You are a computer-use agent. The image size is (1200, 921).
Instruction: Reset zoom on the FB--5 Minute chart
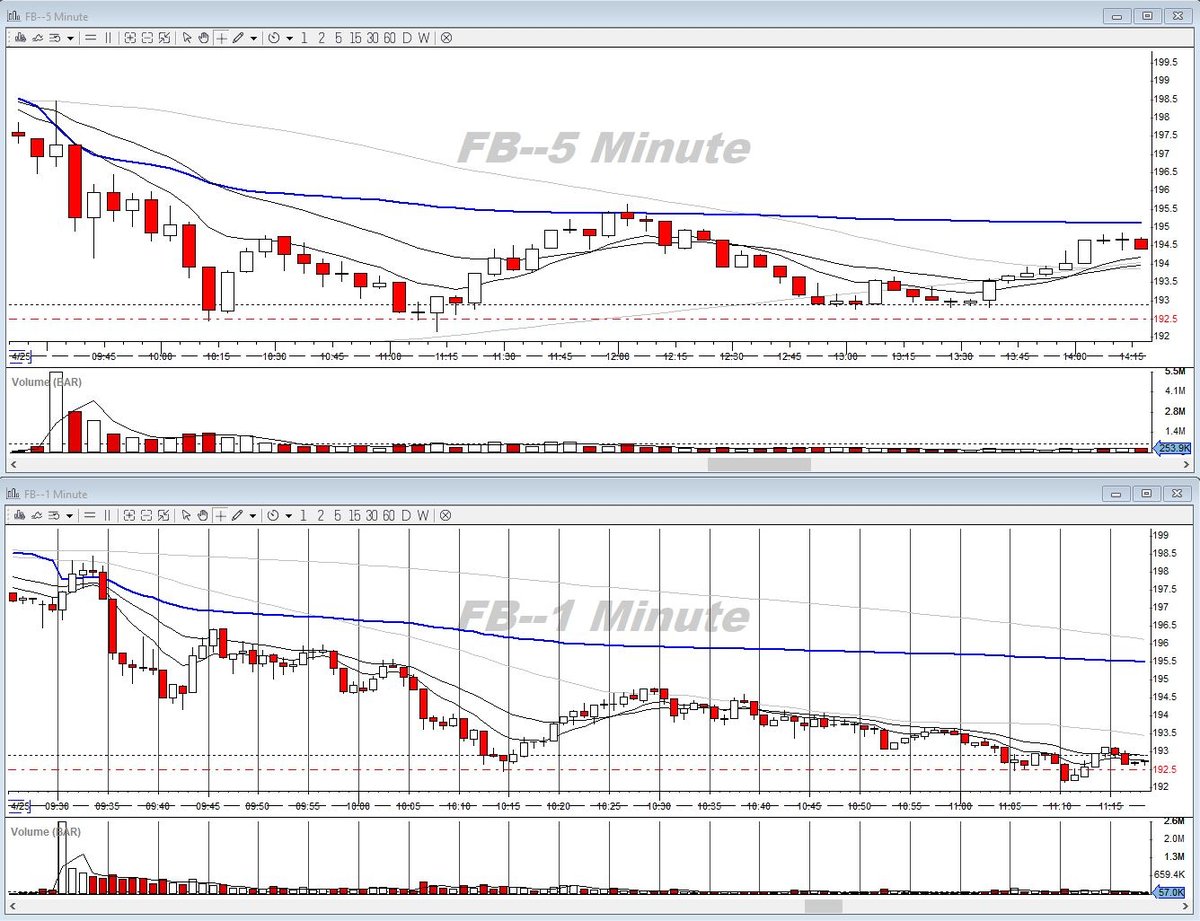164,38
